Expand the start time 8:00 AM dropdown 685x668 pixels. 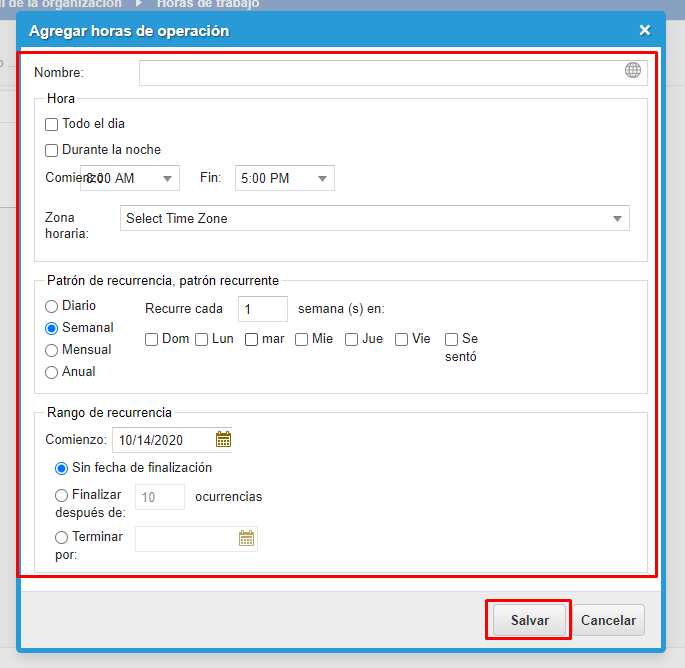(x=130, y=178)
